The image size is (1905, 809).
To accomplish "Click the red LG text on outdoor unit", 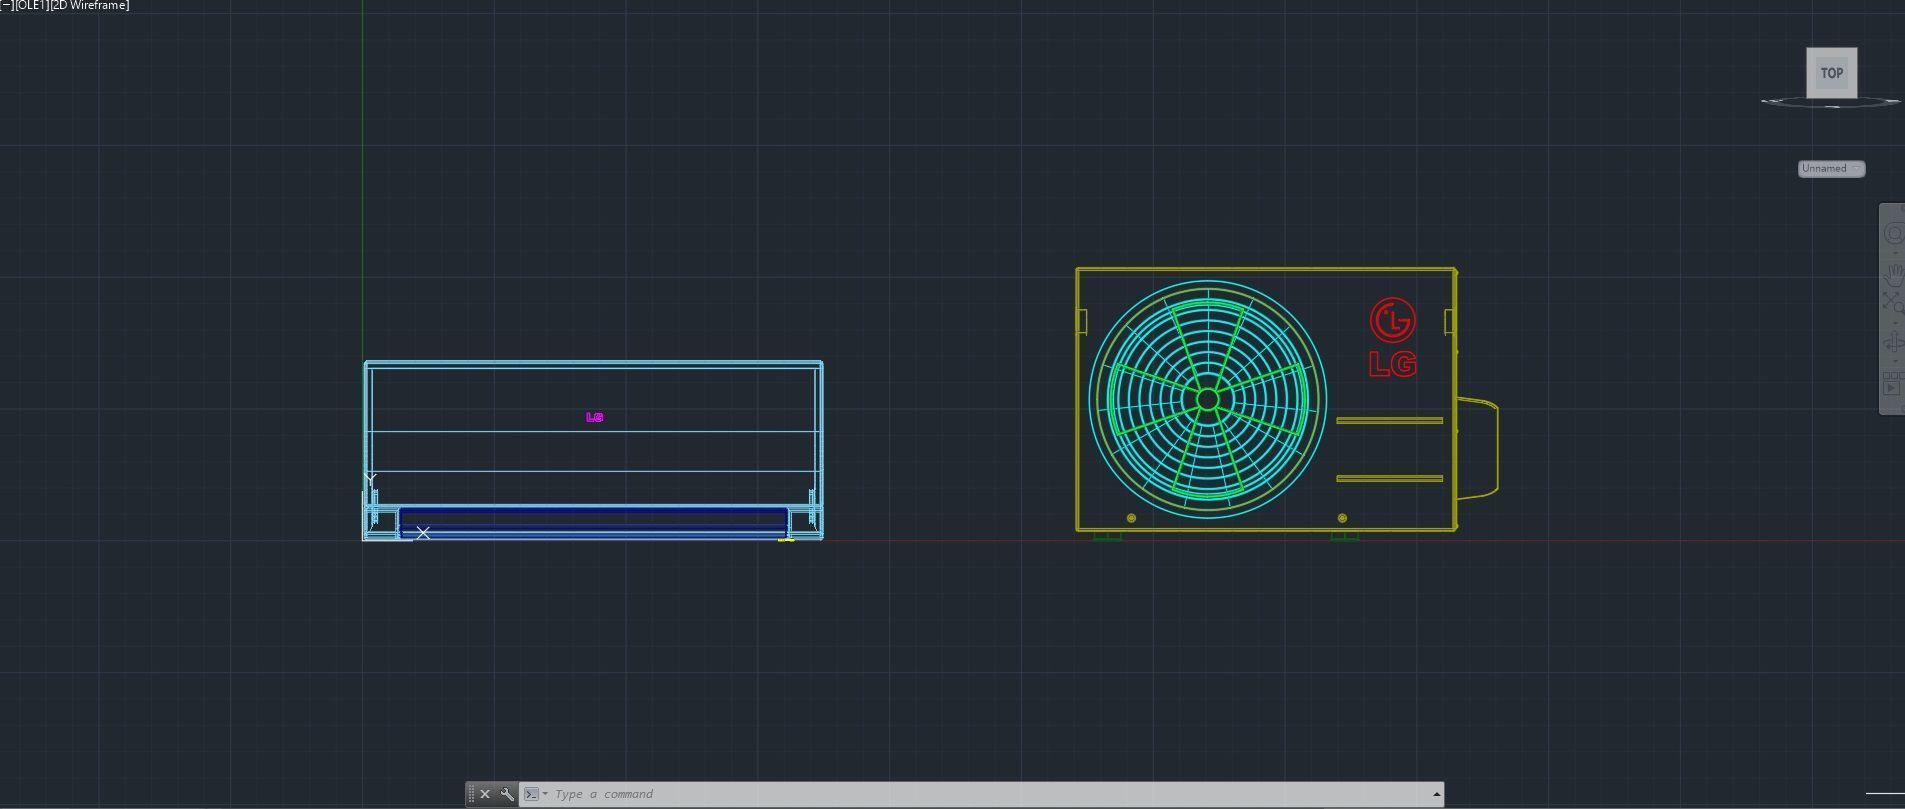I will pos(1393,365).
